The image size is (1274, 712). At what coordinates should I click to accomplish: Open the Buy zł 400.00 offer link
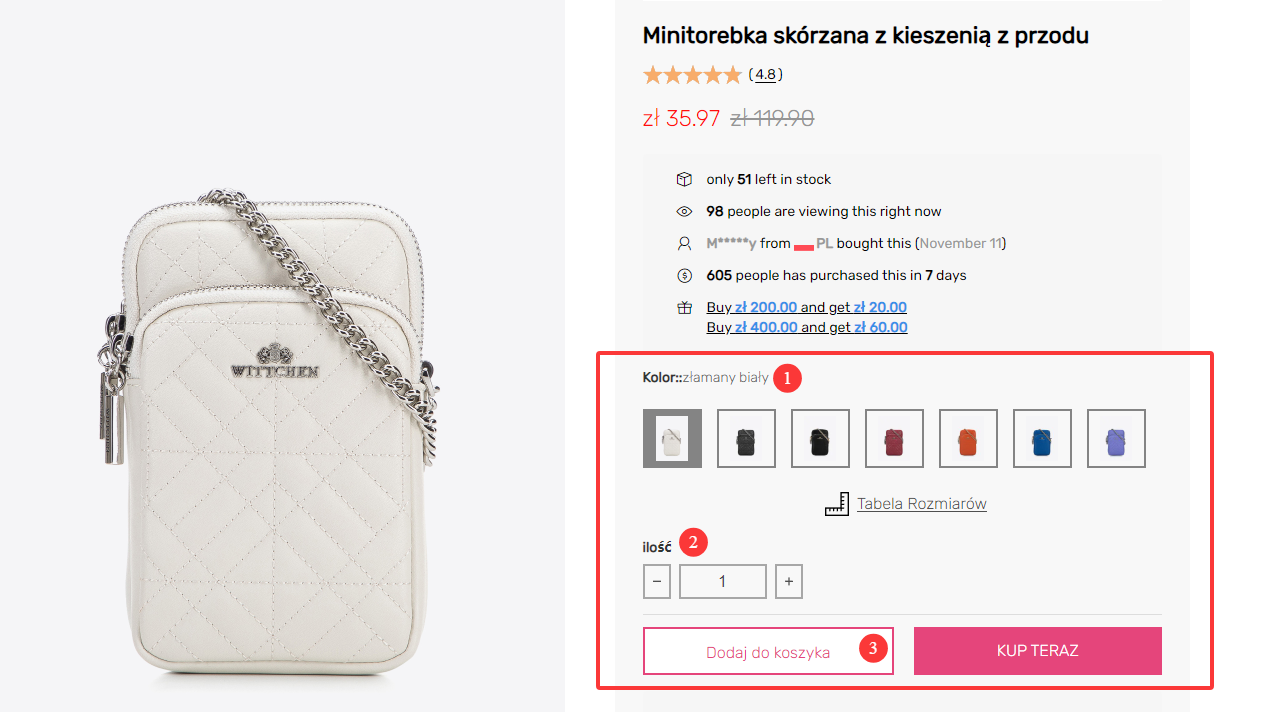[x=806, y=327]
